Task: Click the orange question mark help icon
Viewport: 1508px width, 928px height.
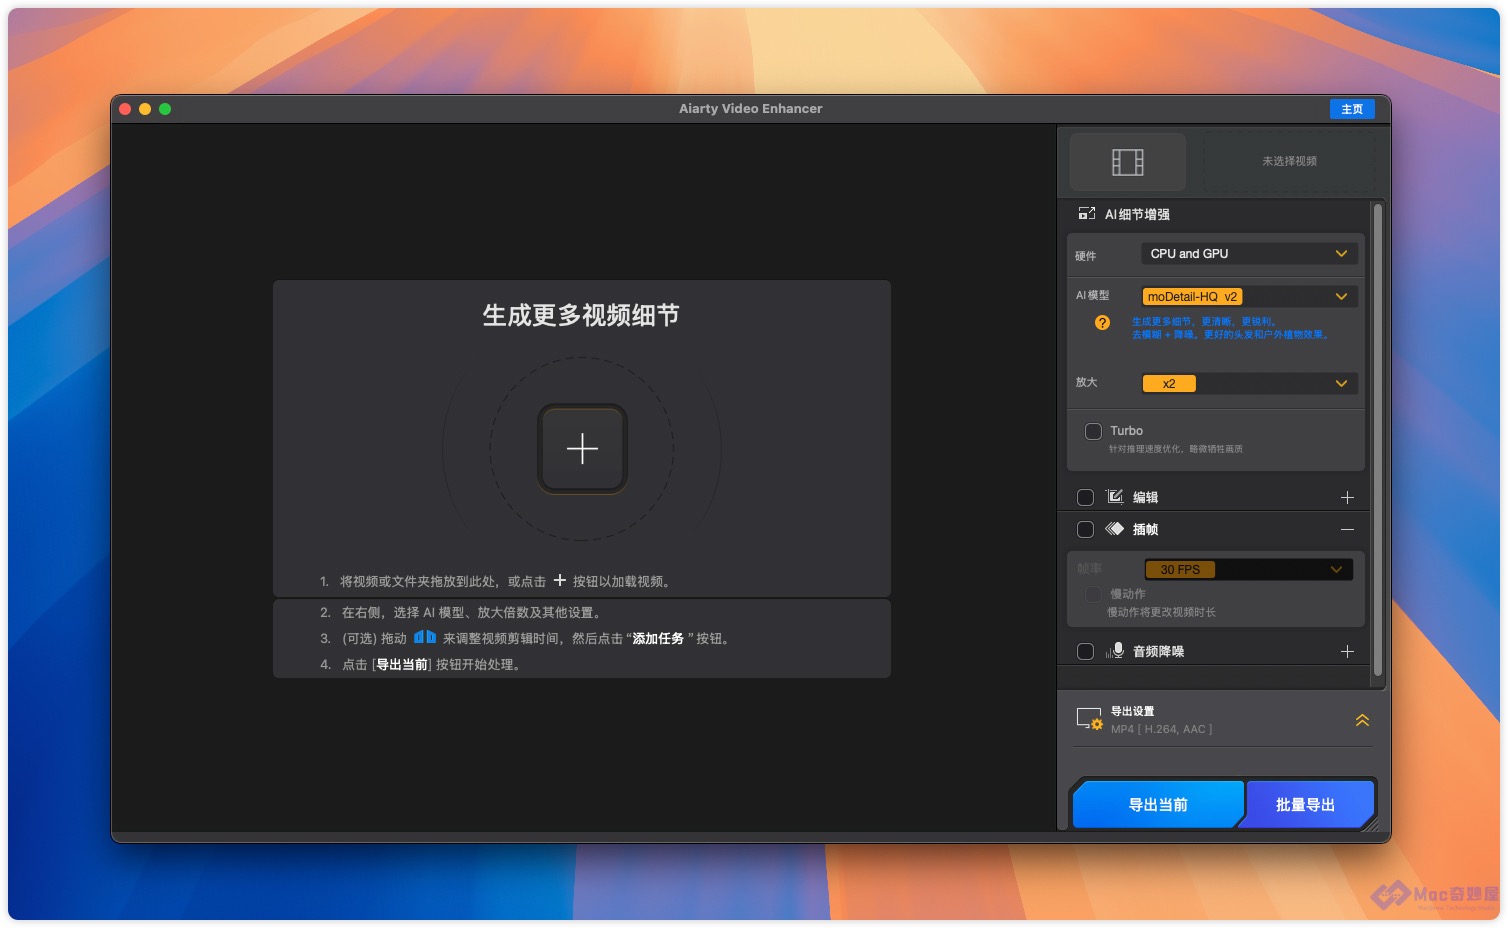Action: point(1102,323)
